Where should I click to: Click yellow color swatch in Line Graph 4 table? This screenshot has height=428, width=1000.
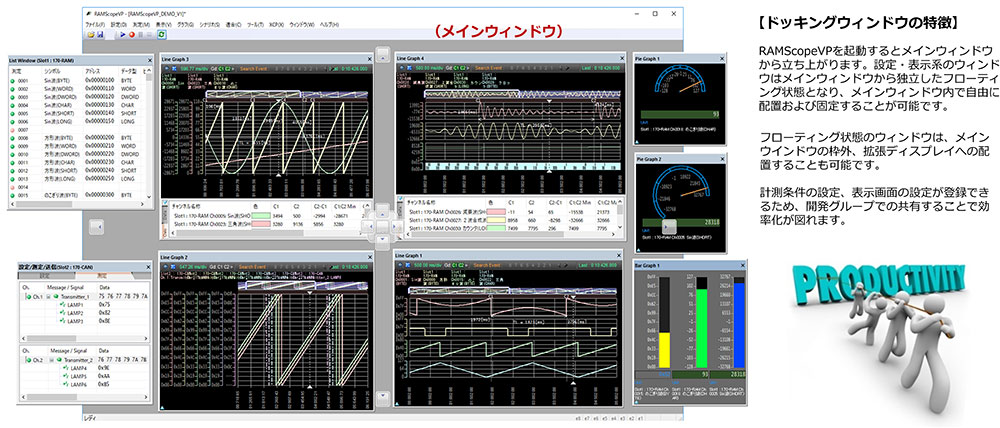point(496,219)
